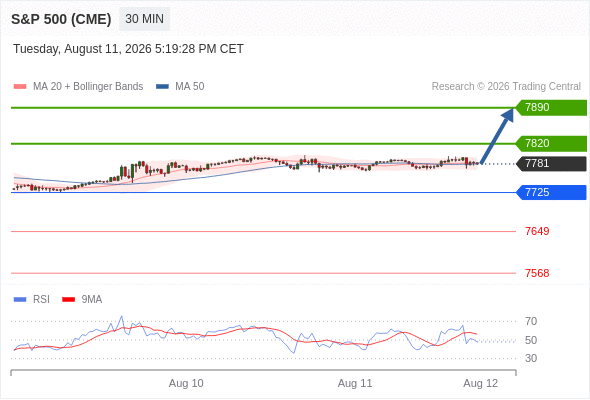Screen dimensions: 590x400
Task: Toggle the MA 20 + Bollinger Bands legend label
Action: [x=88, y=87]
